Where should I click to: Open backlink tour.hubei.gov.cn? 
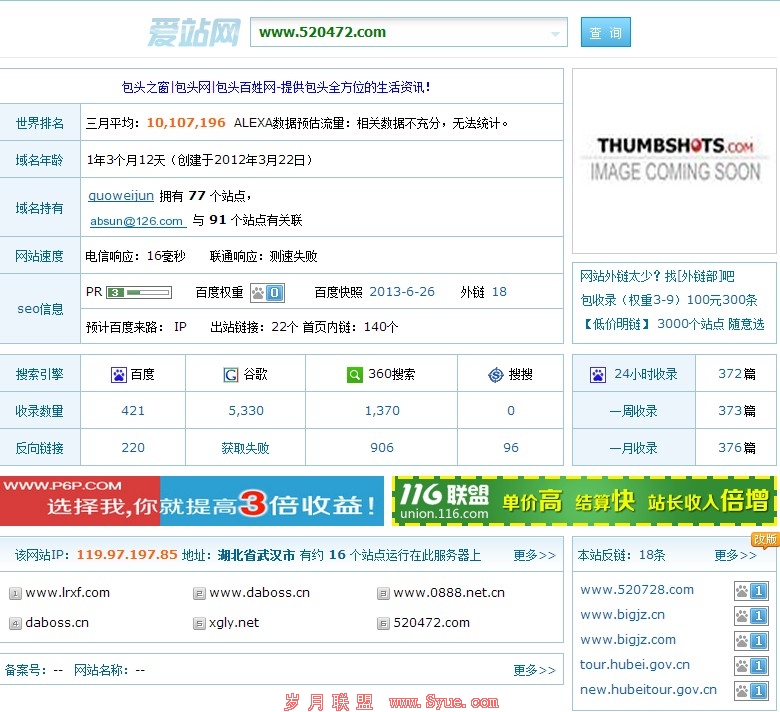[x=635, y=664]
